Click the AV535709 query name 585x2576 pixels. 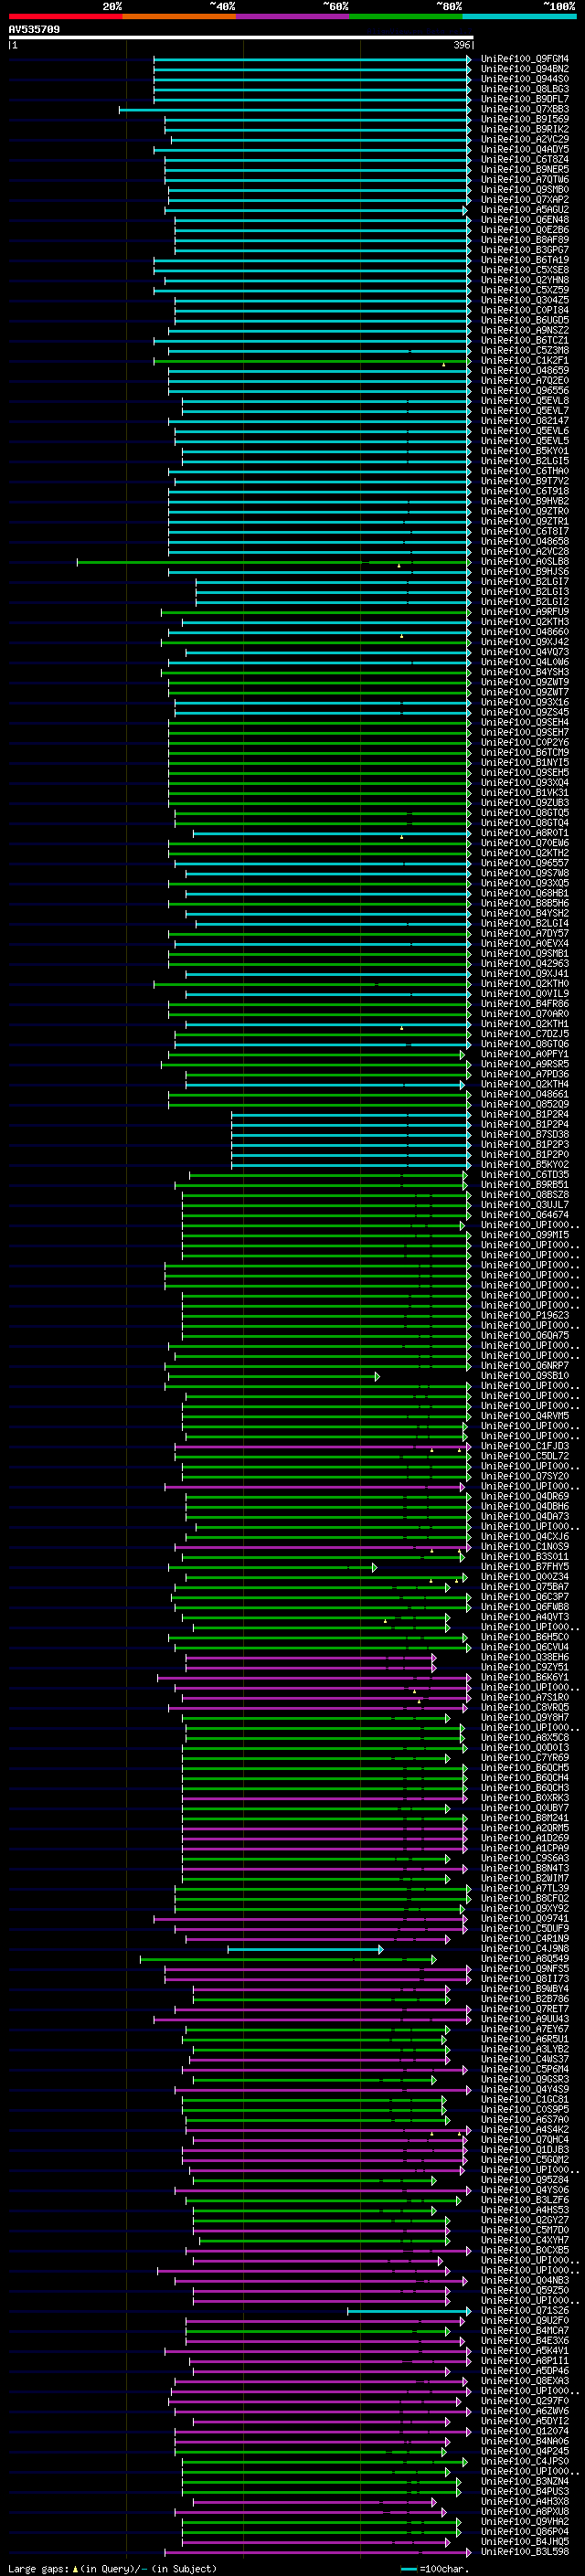pos(34,30)
